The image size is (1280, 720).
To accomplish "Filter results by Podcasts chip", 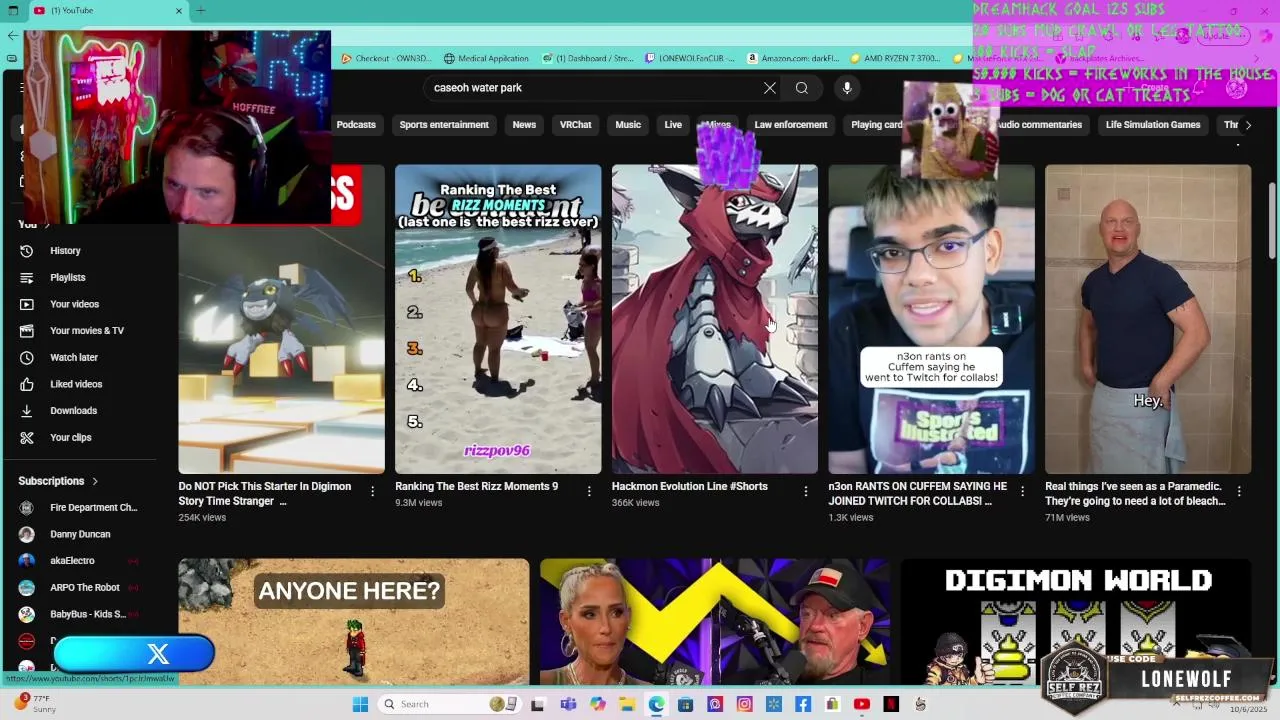I will pos(356,125).
